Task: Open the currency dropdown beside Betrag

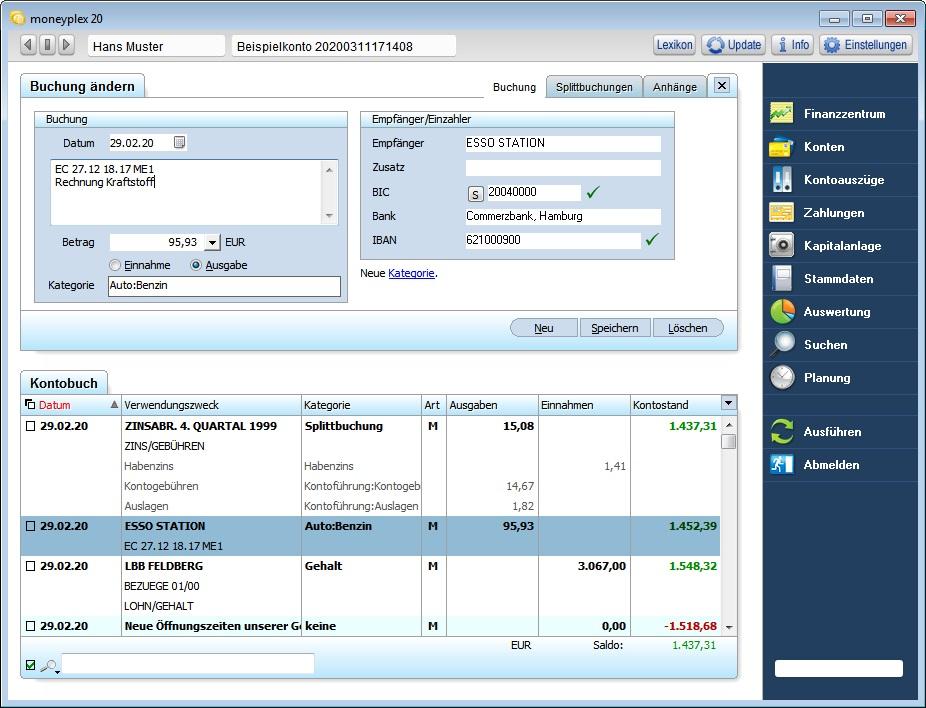Action: click(210, 242)
